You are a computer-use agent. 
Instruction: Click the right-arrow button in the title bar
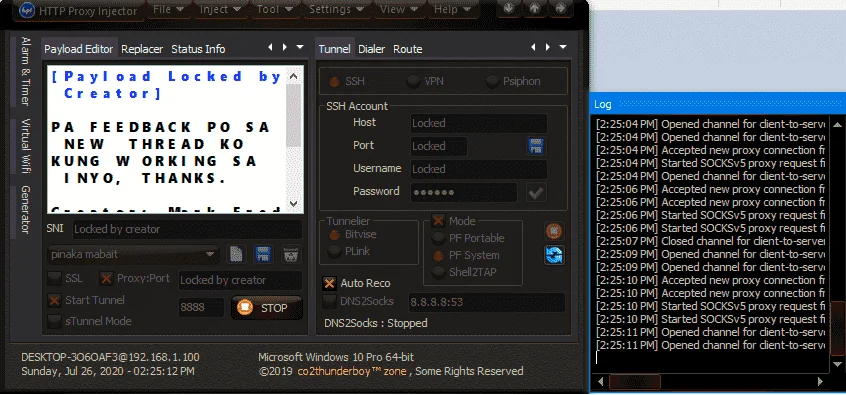[x=560, y=8]
